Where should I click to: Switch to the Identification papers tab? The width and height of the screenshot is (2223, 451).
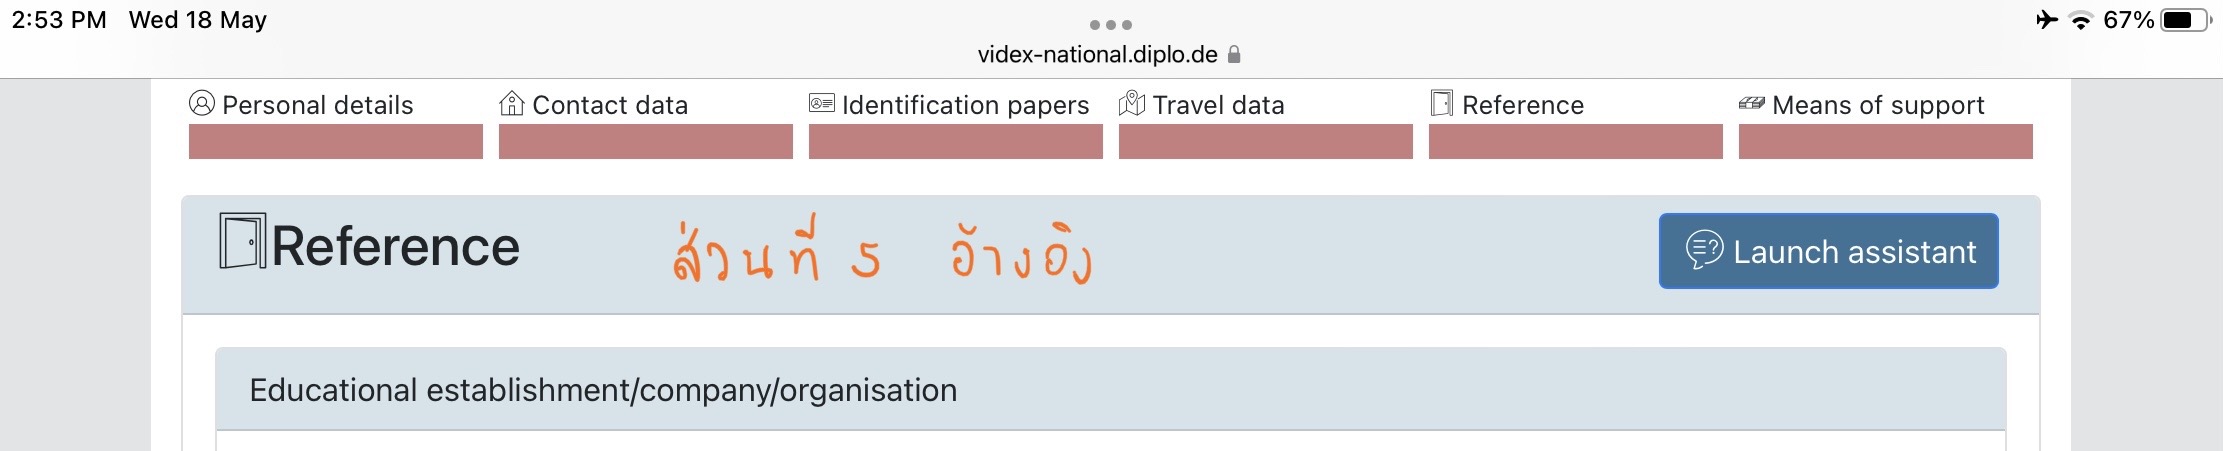(965, 105)
